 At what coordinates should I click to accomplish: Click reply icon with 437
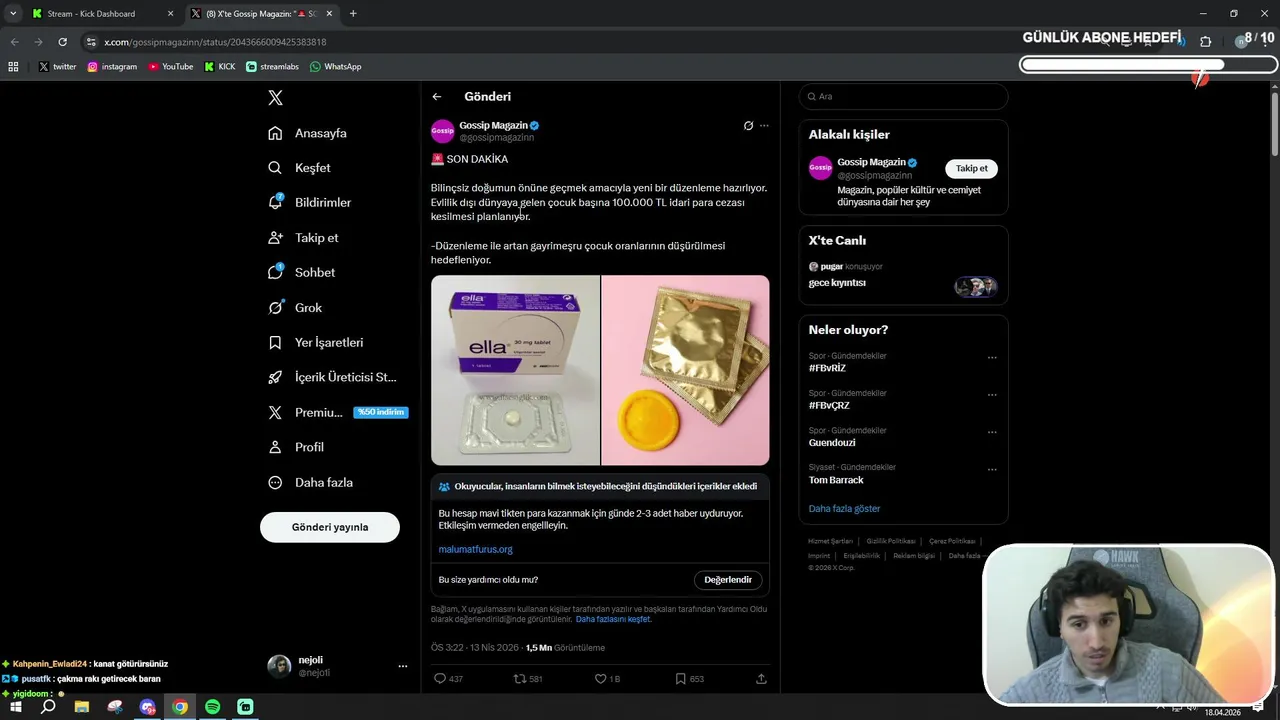click(x=448, y=678)
